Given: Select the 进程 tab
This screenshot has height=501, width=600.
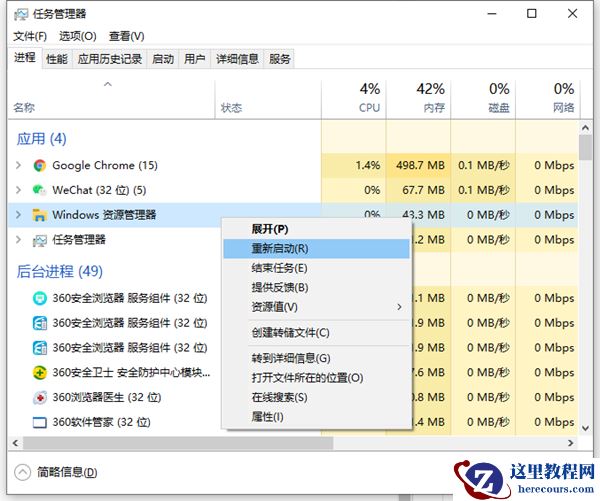Looking at the screenshot, I should click(x=24, y=58).
